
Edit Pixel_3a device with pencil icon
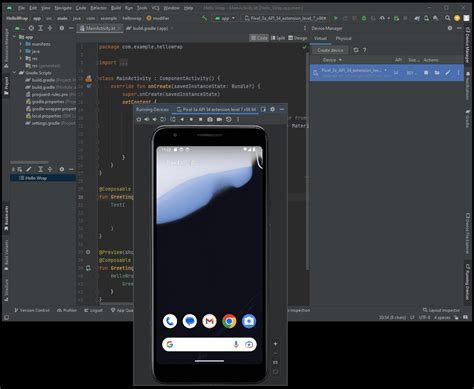(448, 72)
